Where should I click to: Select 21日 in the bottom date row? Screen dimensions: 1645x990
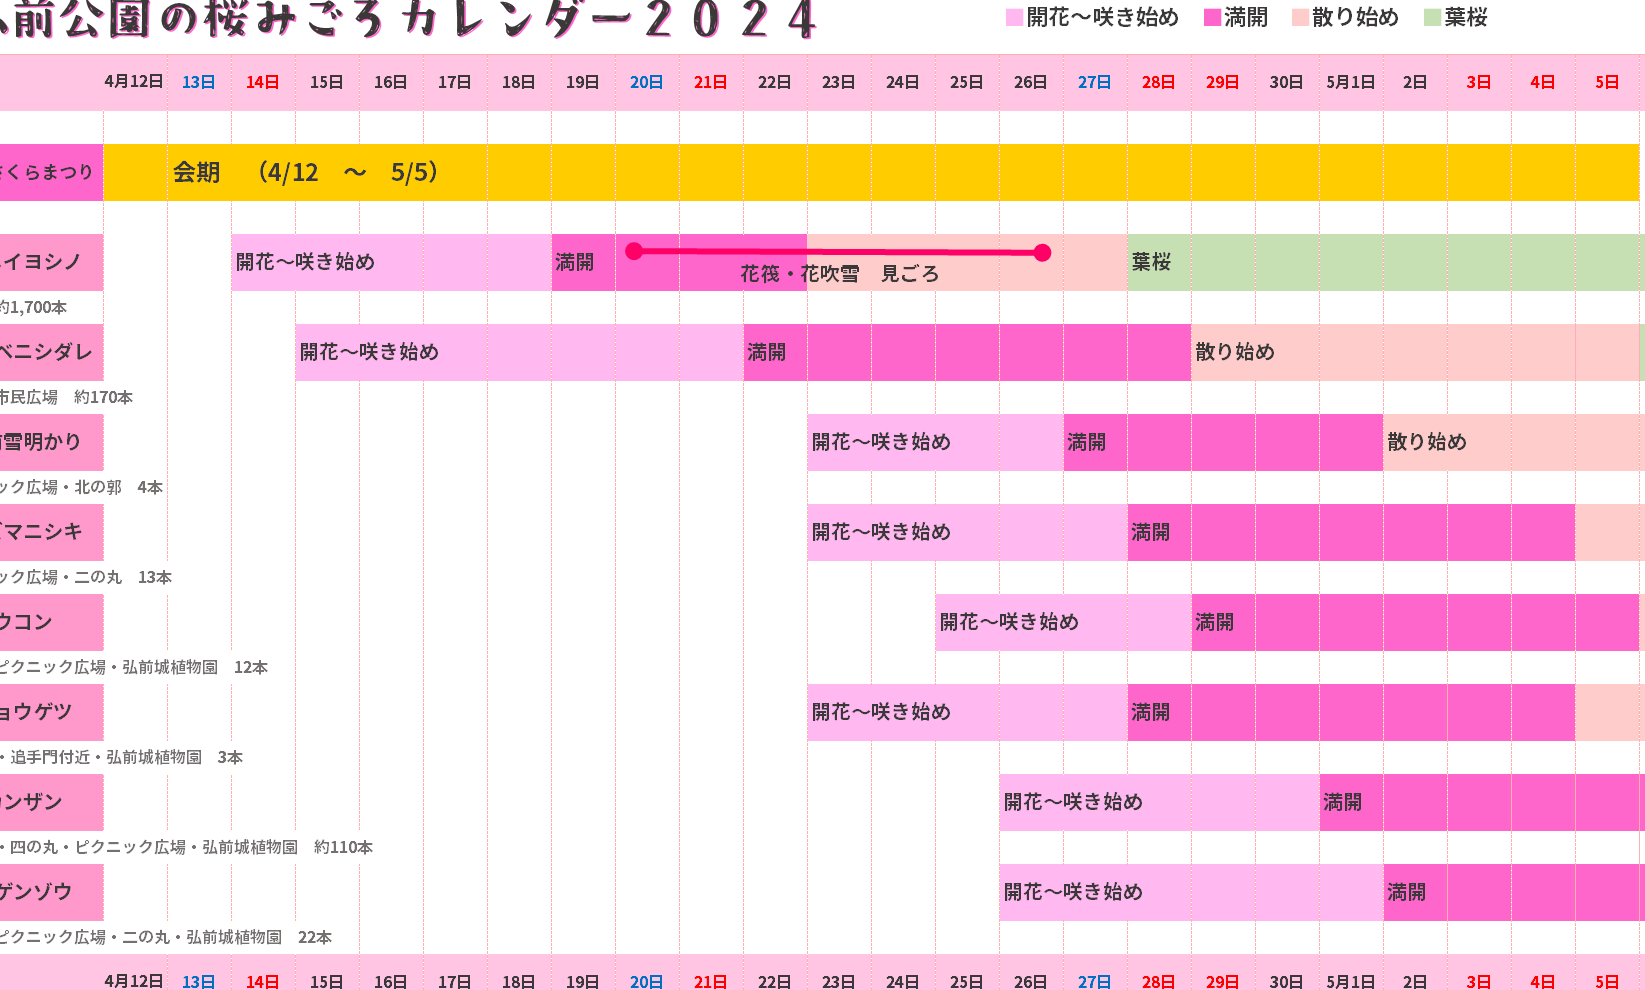tap(710, 981)
